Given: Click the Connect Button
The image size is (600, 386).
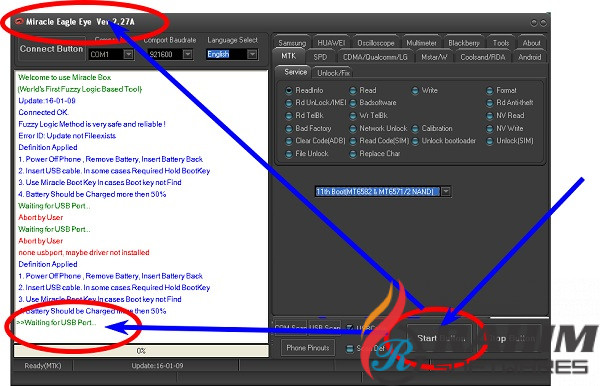Looking at the screenshot, I should click(x=51, y=49).
